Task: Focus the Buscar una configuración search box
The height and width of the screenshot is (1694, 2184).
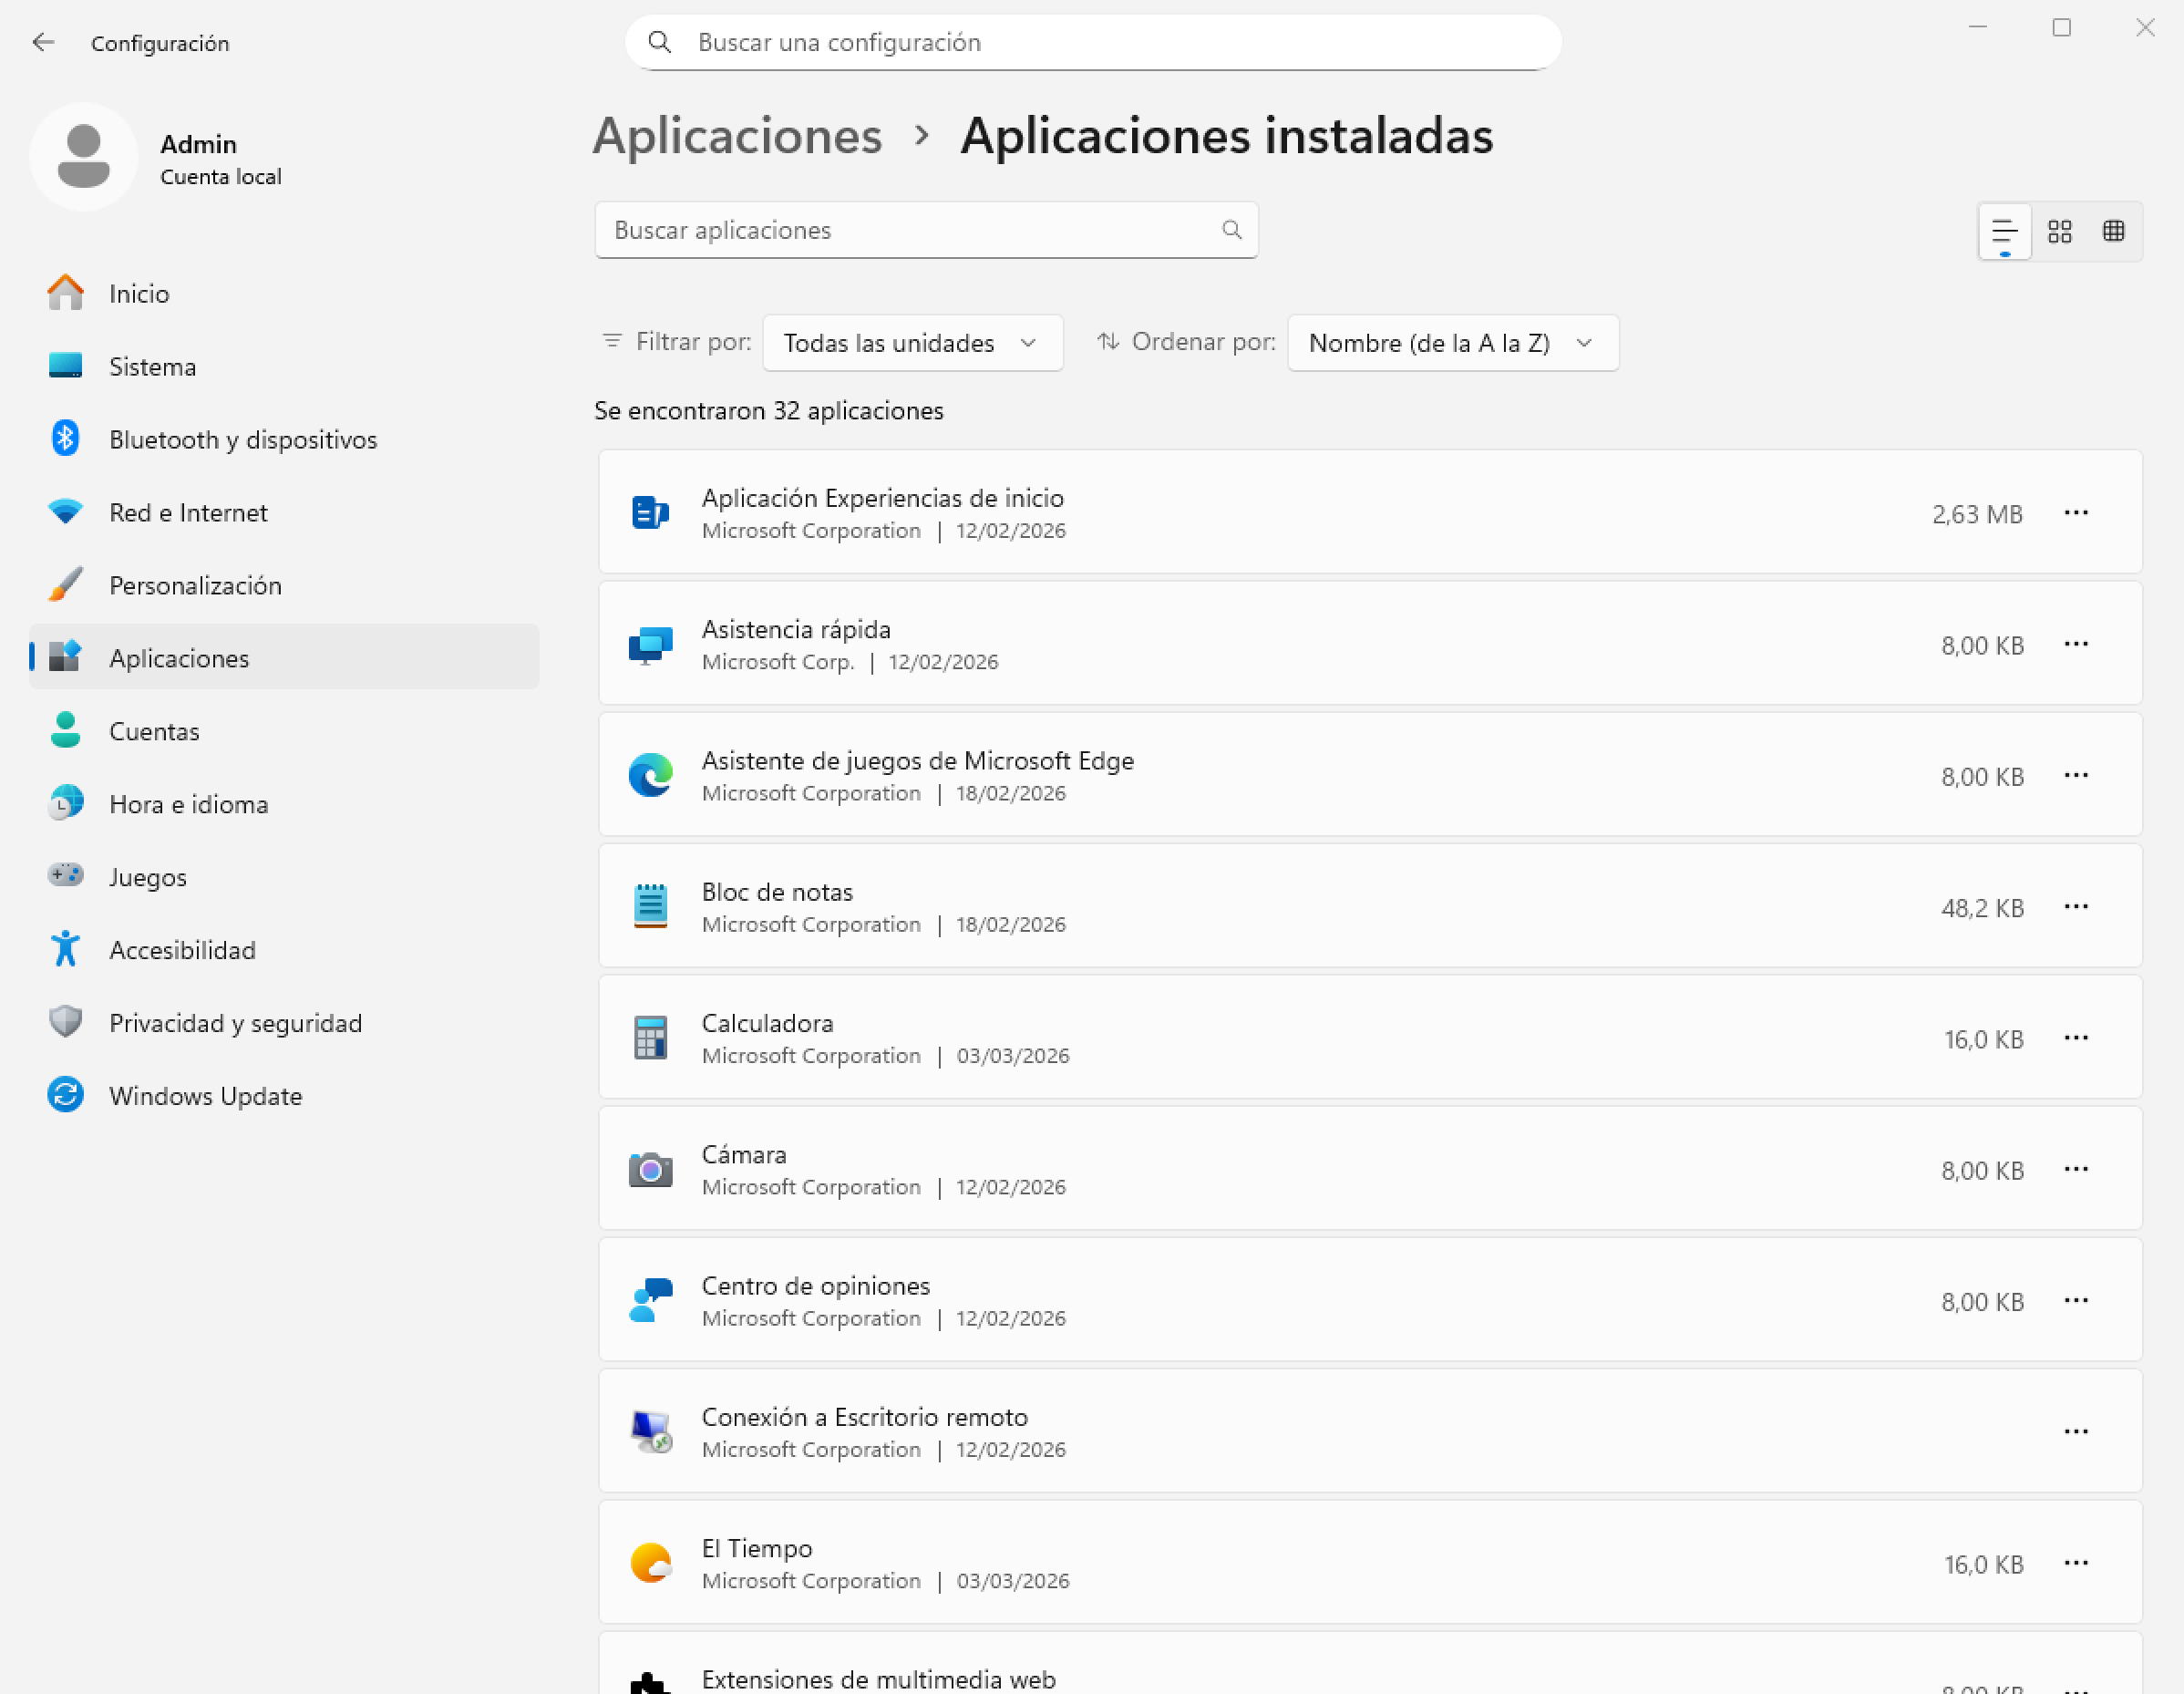Action: click(x=1093, y=42)
